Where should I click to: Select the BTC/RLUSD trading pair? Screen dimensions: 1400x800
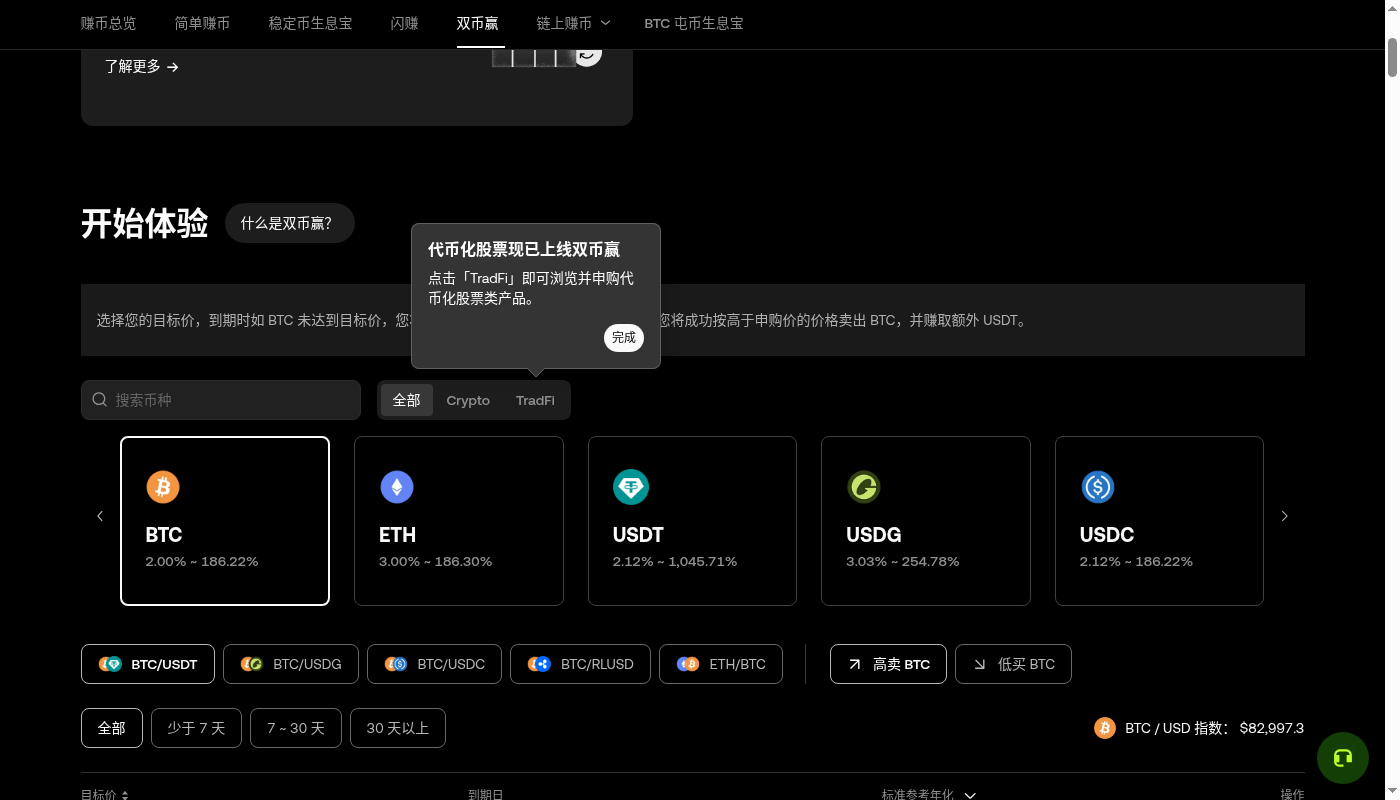[581, 664]
